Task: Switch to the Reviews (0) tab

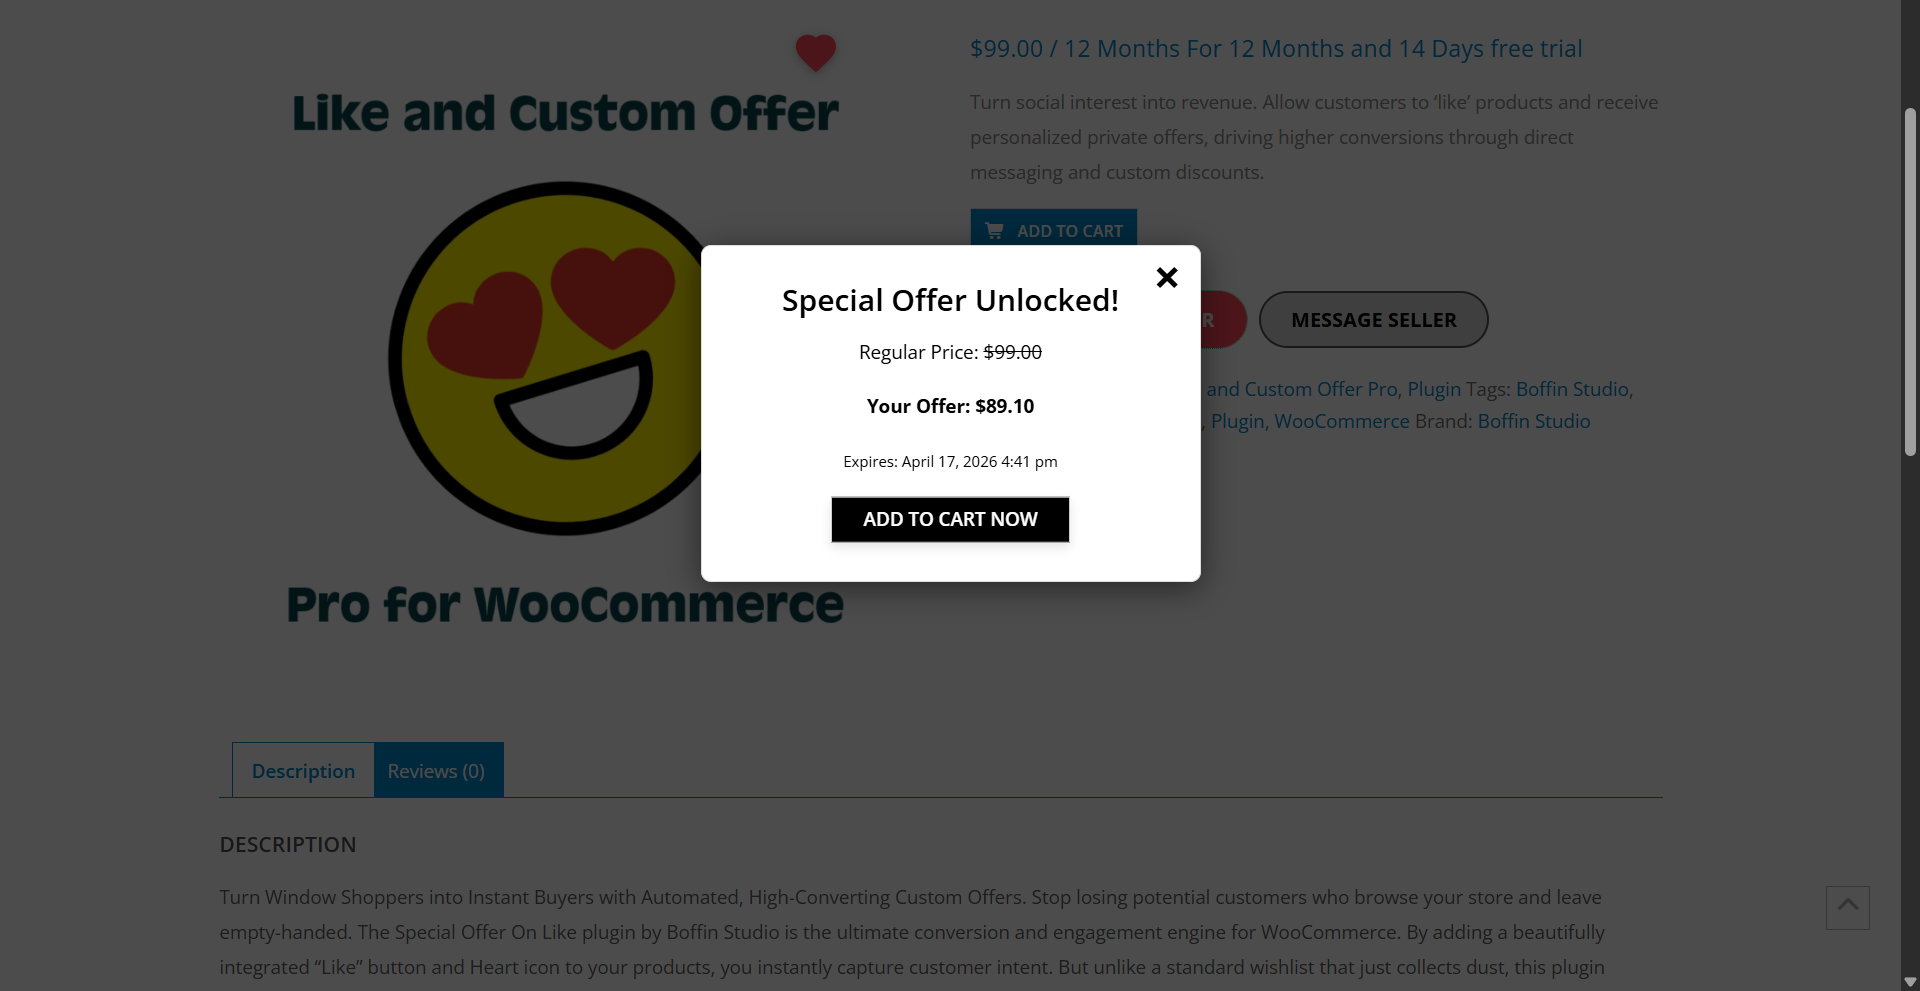Action: tap(436, 770)
